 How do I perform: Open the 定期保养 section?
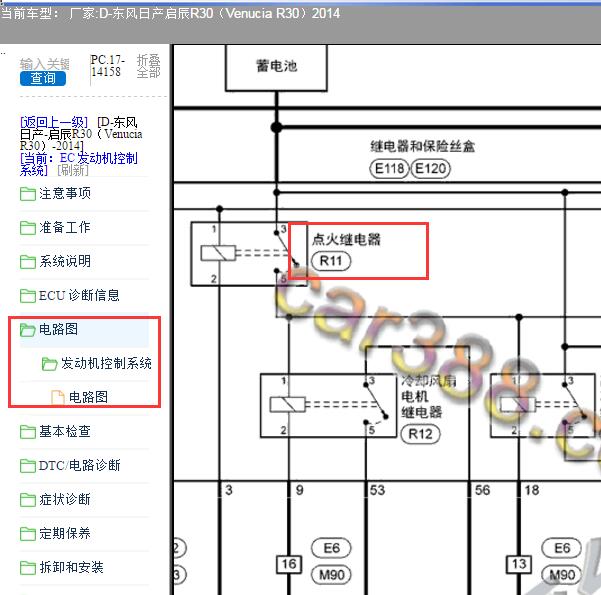point(65,533)
